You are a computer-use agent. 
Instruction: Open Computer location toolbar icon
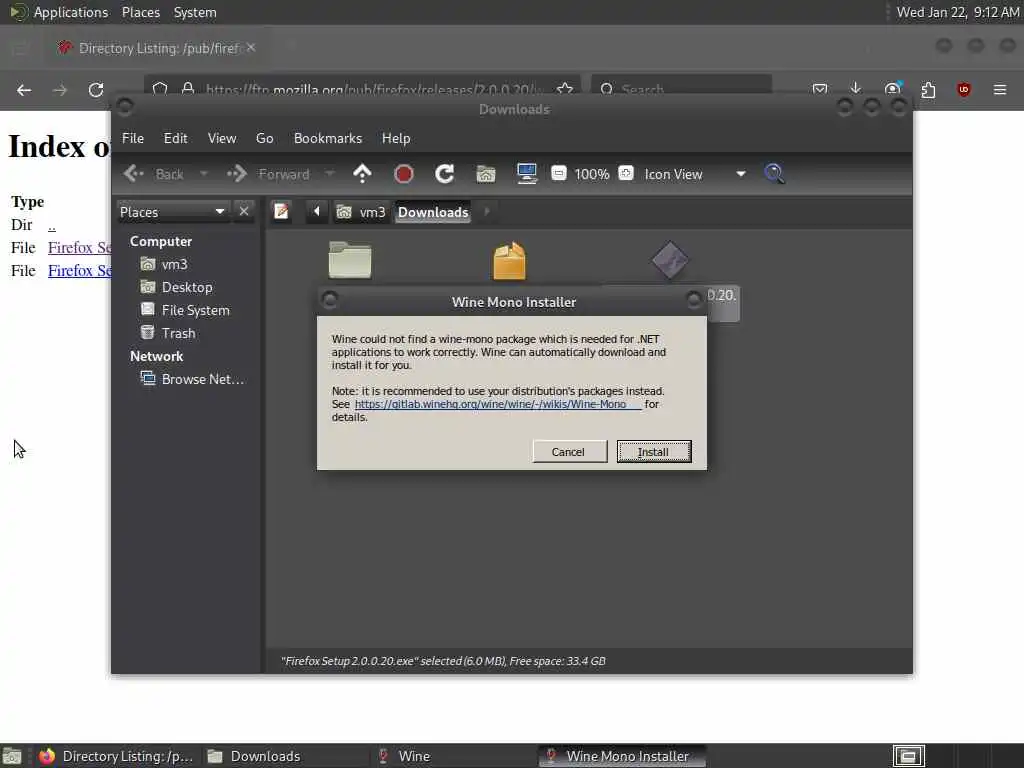pos(526,174)
